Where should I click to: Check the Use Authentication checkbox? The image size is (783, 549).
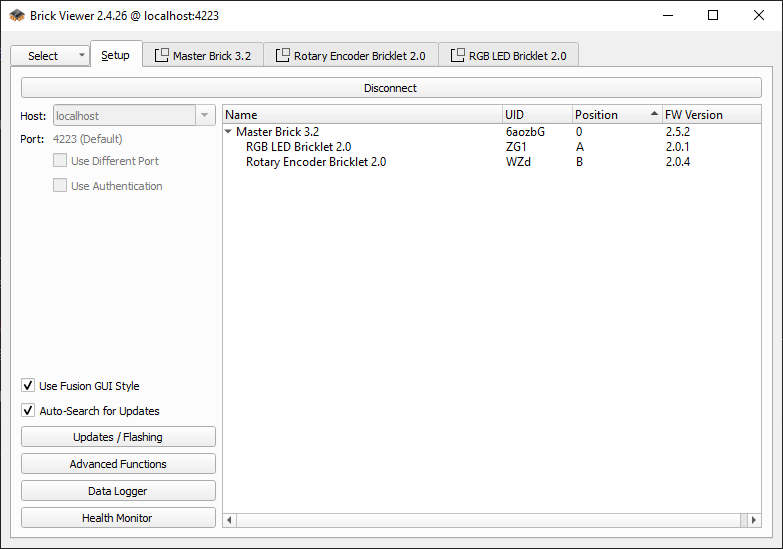coord(60,186)
